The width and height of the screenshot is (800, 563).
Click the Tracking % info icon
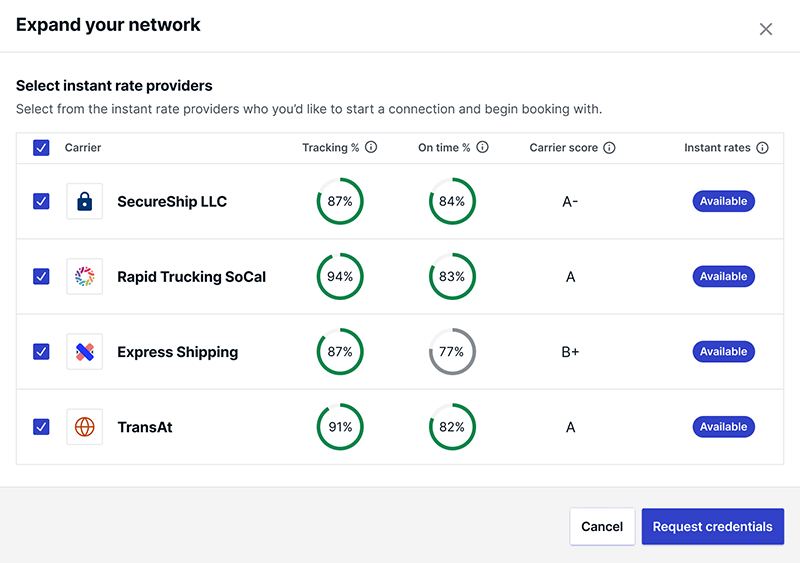(371, 148)
